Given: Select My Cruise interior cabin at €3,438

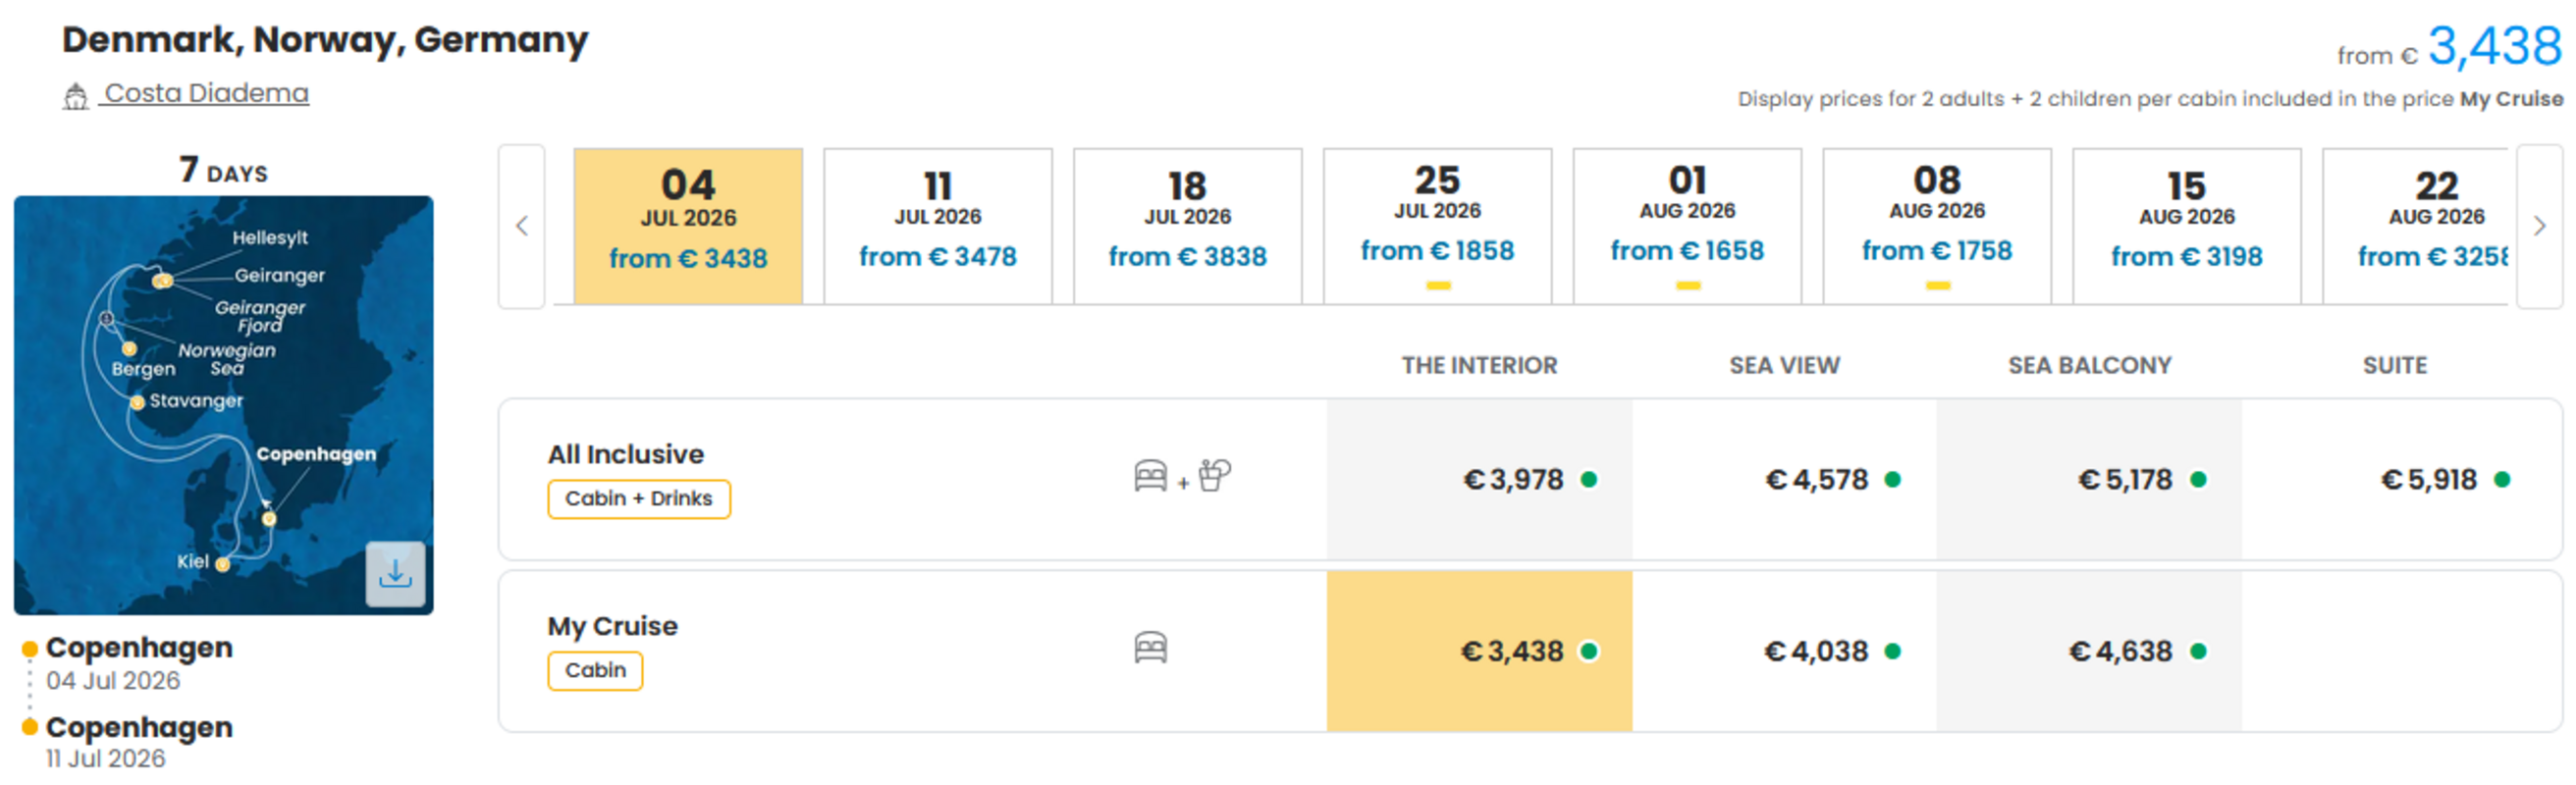Looking at the screenshot, I should pos(1479,651).
